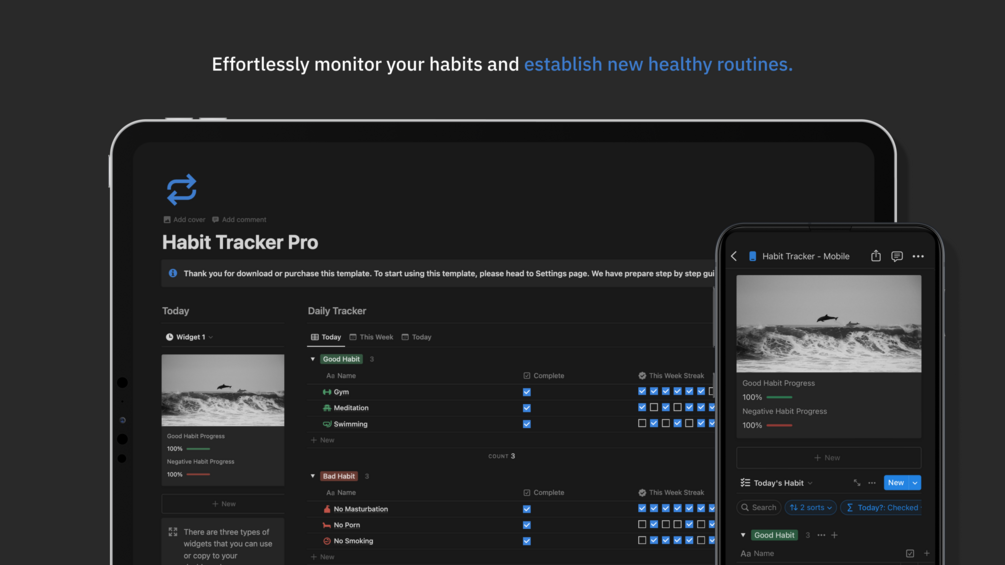Open the three-dot menu in the phone header
The width and height of the screenshot is (1005, 565).
918,256
